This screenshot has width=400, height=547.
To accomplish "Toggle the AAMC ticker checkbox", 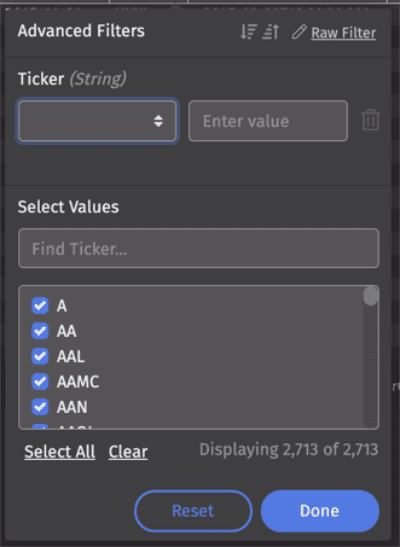I will (40, 381).
